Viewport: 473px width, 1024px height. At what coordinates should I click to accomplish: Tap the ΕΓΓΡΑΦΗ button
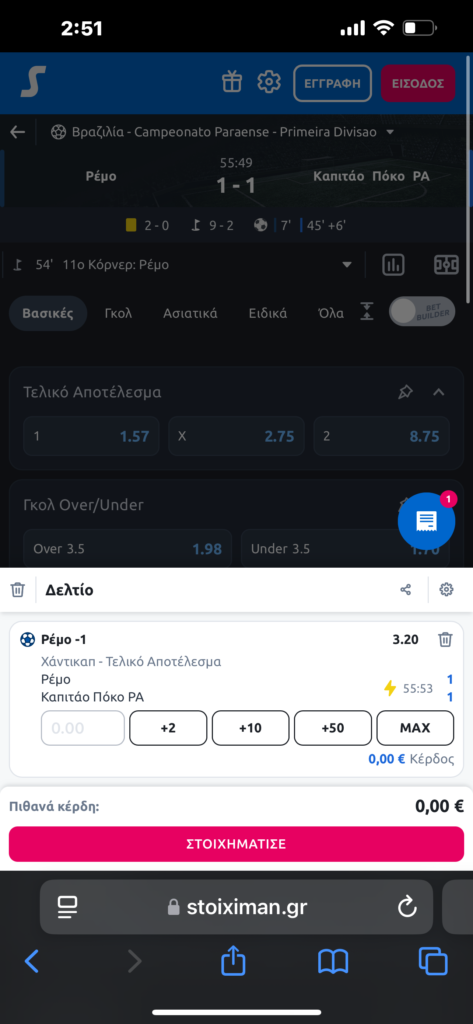click(x=333, y=83)
